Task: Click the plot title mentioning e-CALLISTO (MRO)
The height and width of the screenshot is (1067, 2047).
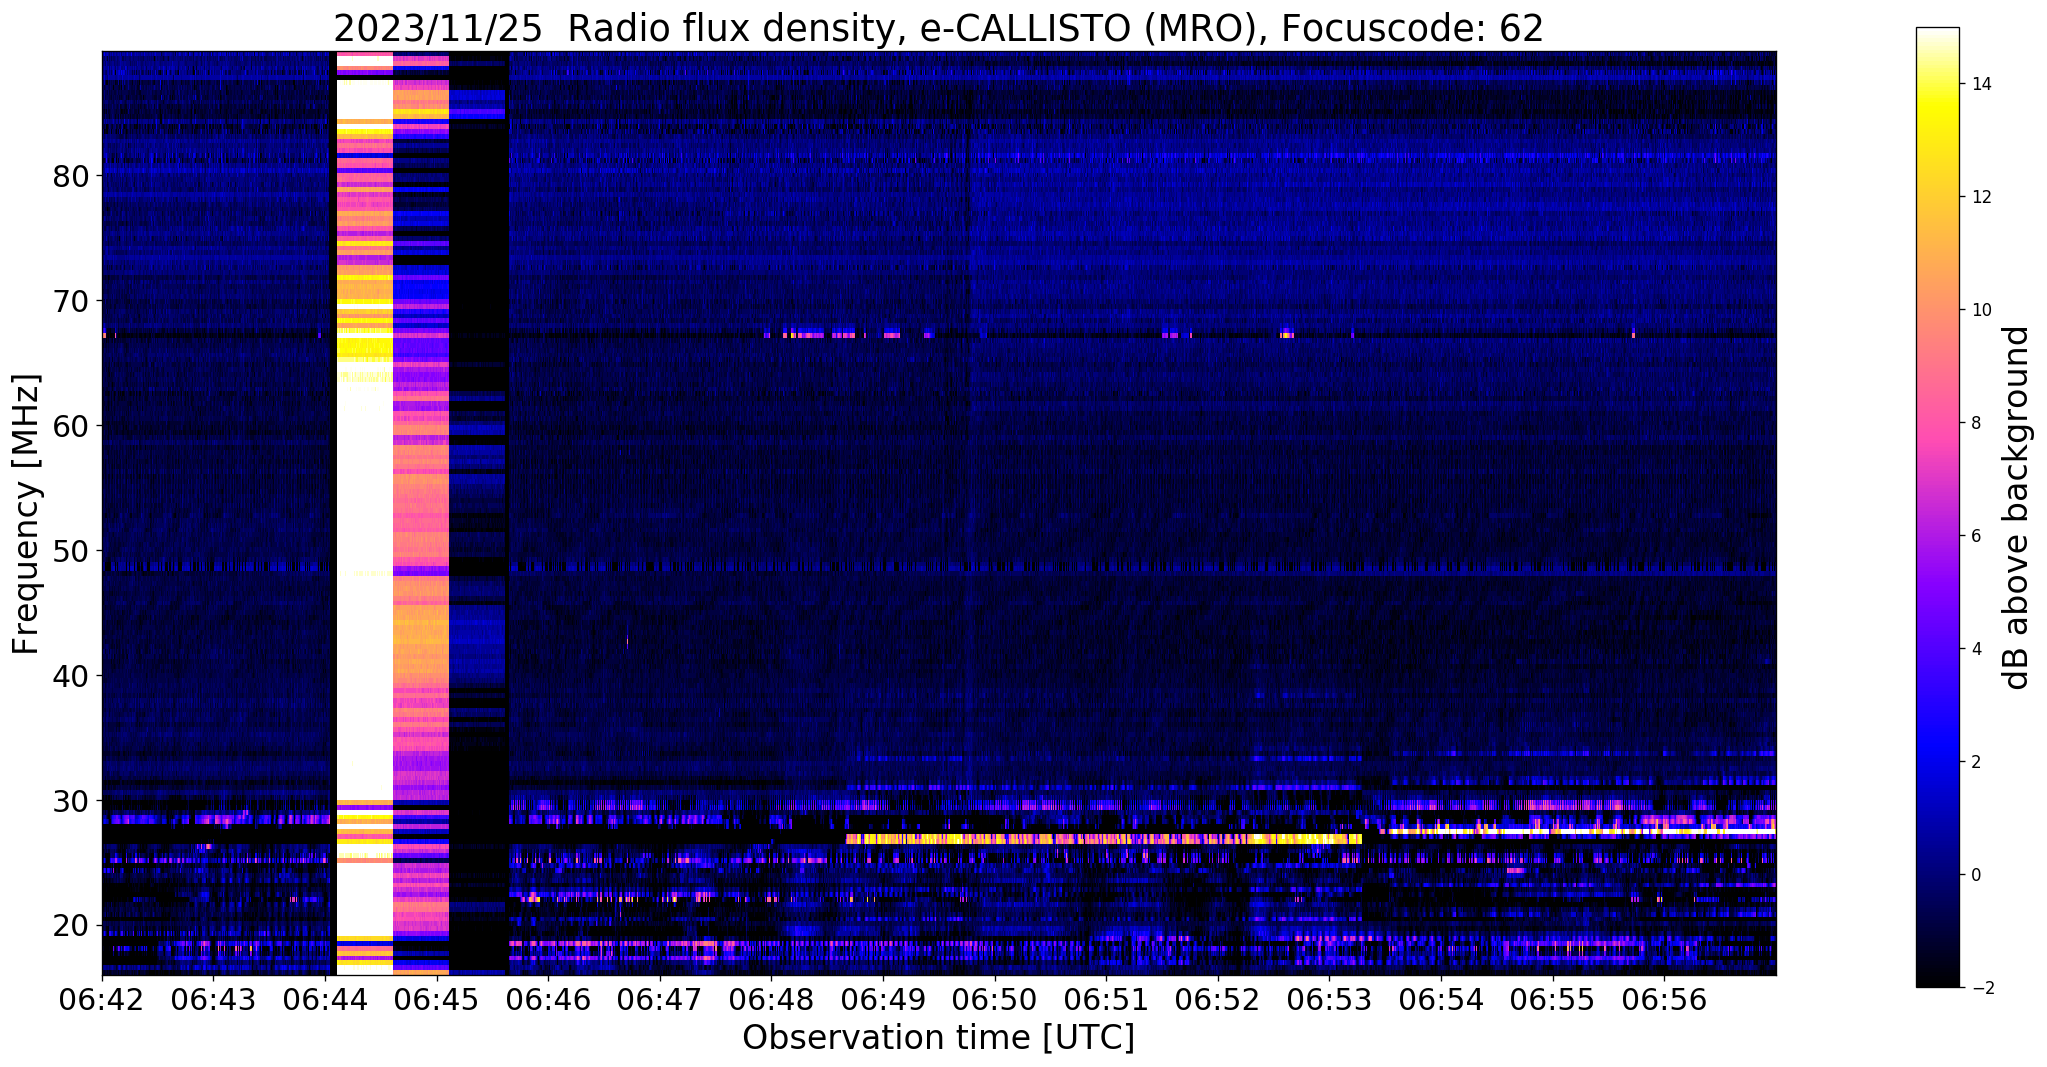Action: coord(938,28)
